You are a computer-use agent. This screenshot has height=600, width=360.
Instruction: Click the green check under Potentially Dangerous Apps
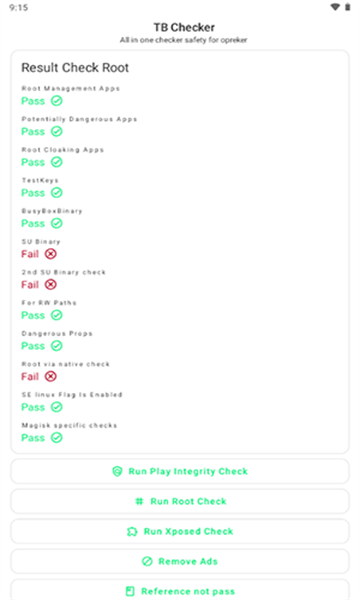(x=57, y=131)
